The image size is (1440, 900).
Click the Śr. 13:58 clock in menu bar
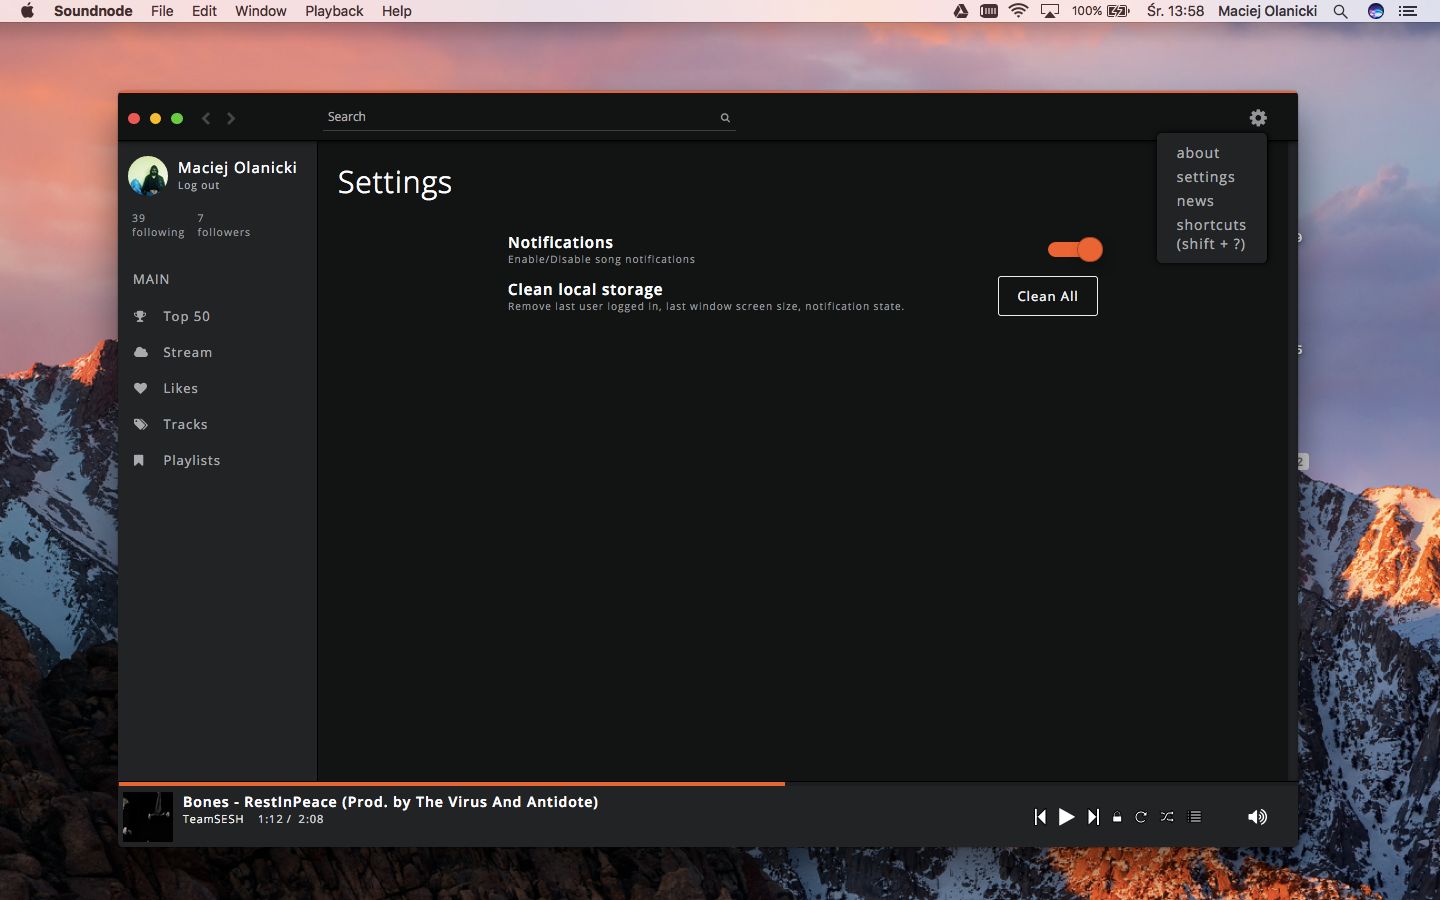[1175, 11]
